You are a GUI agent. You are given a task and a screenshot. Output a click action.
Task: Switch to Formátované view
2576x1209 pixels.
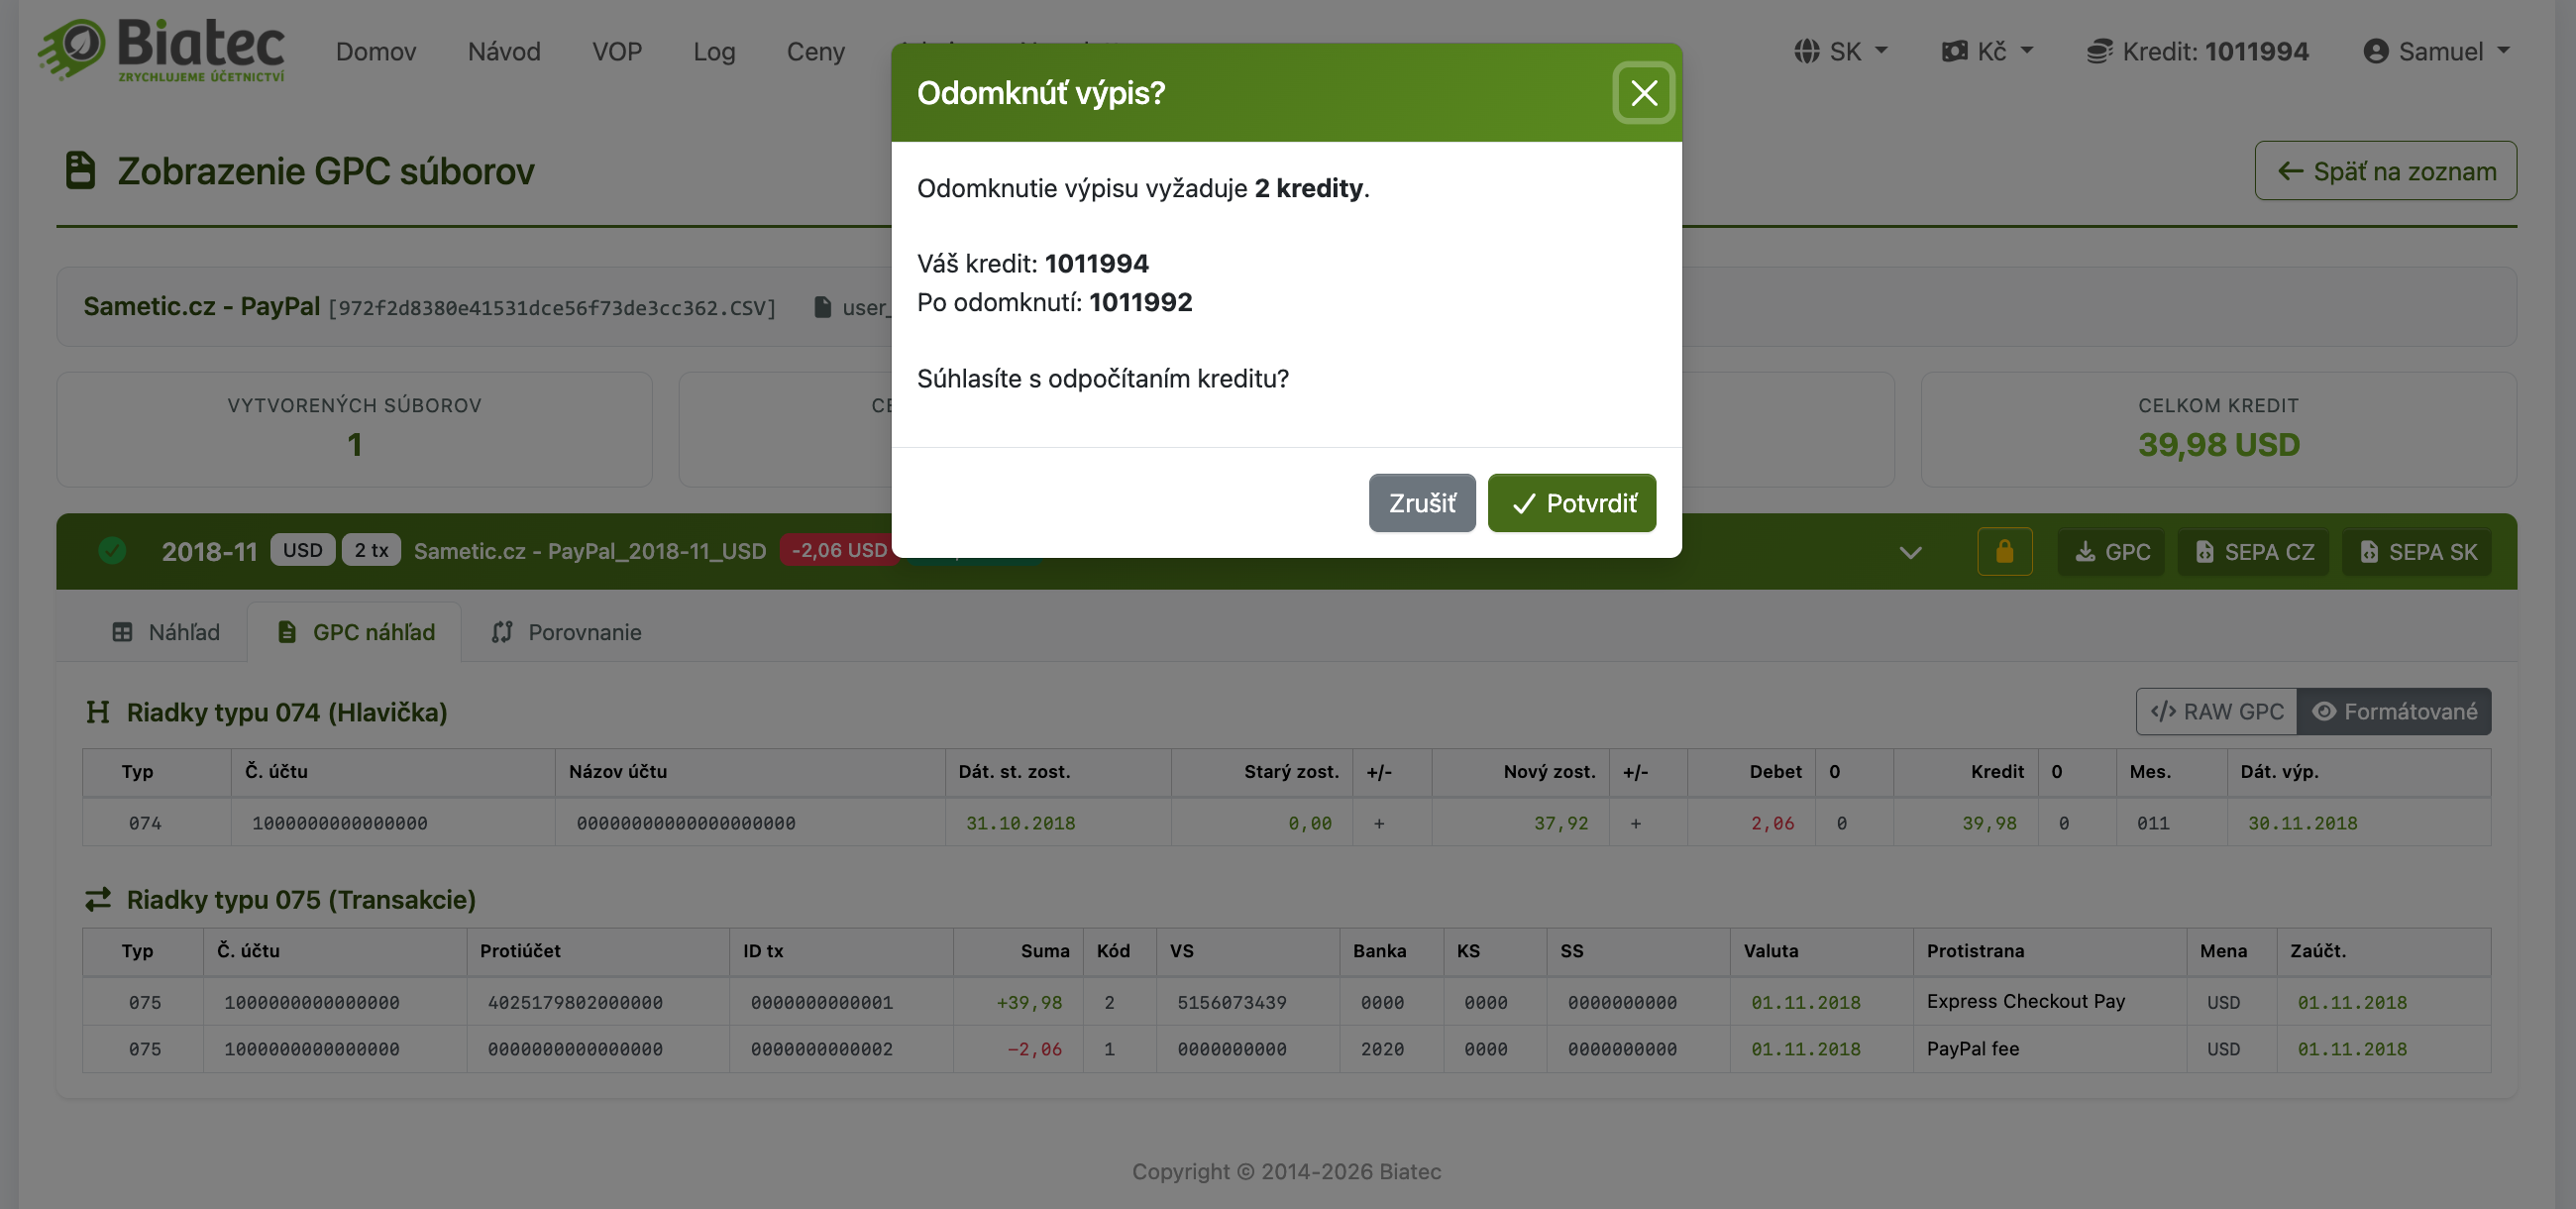click(2394, 712)
